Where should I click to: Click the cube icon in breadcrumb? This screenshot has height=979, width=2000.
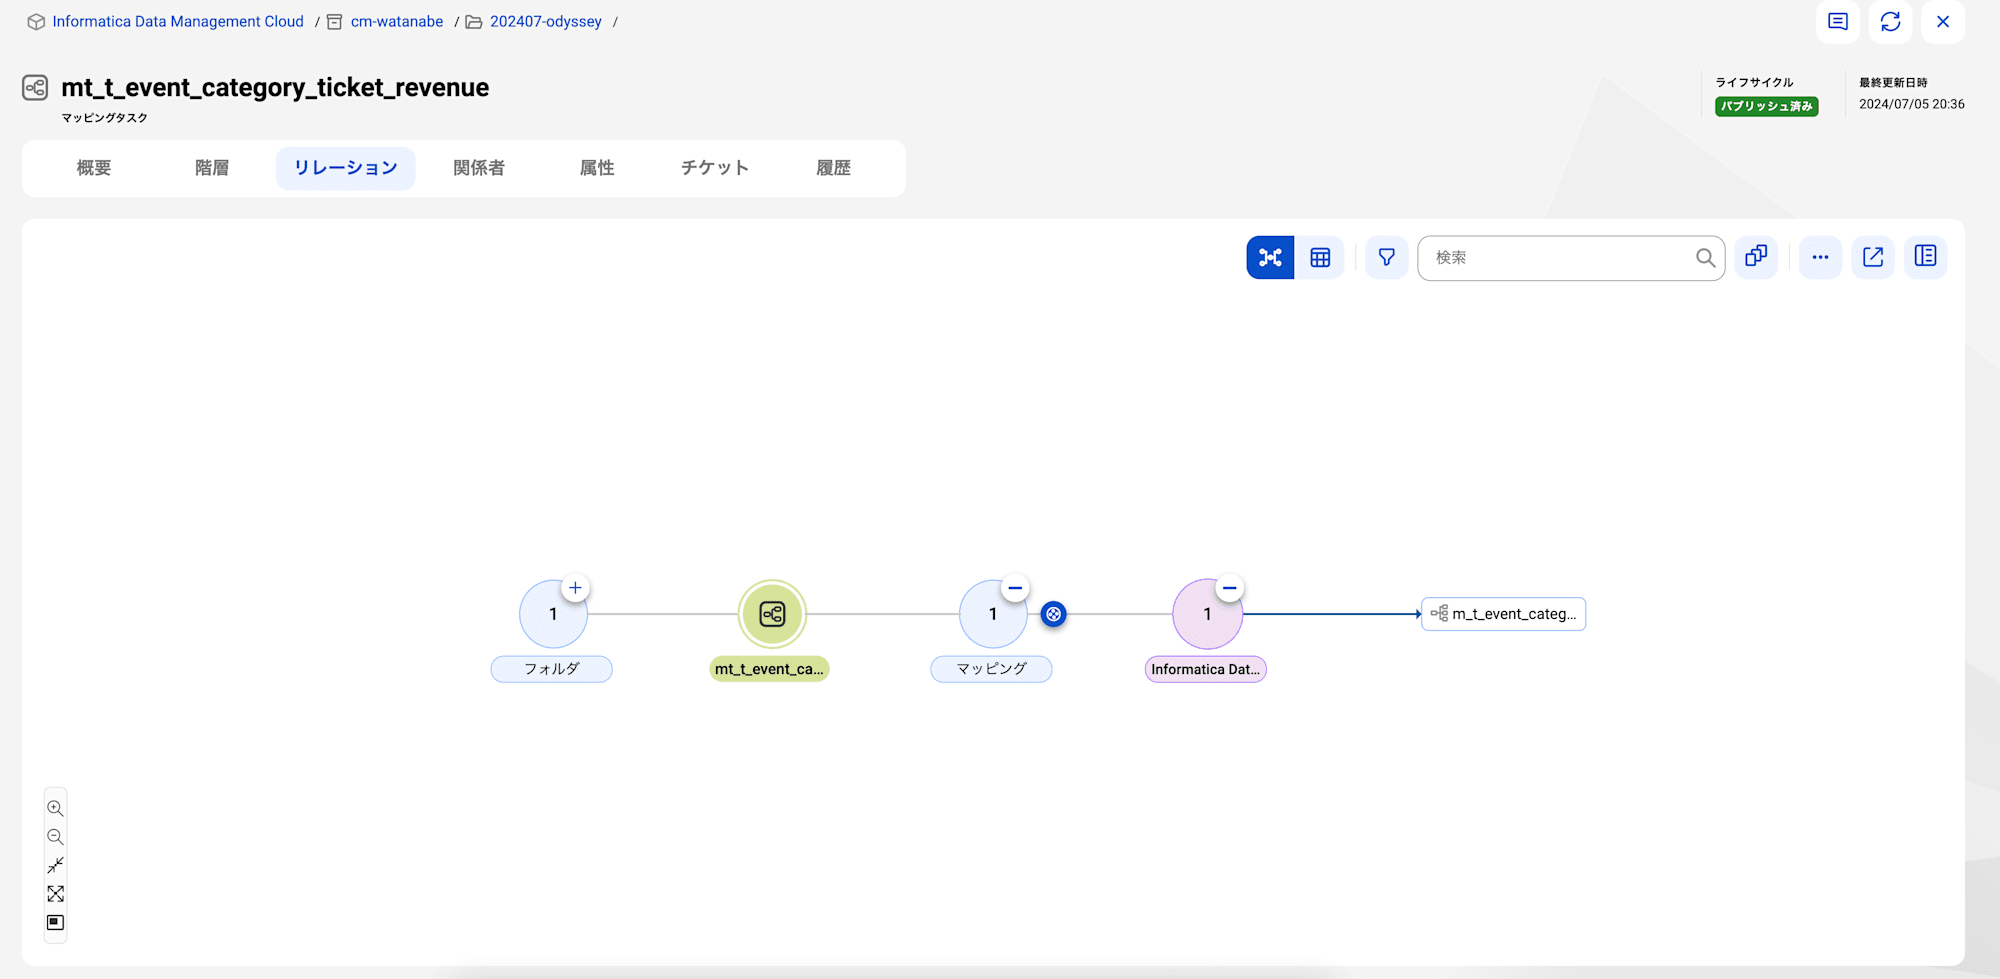point(36,22)
